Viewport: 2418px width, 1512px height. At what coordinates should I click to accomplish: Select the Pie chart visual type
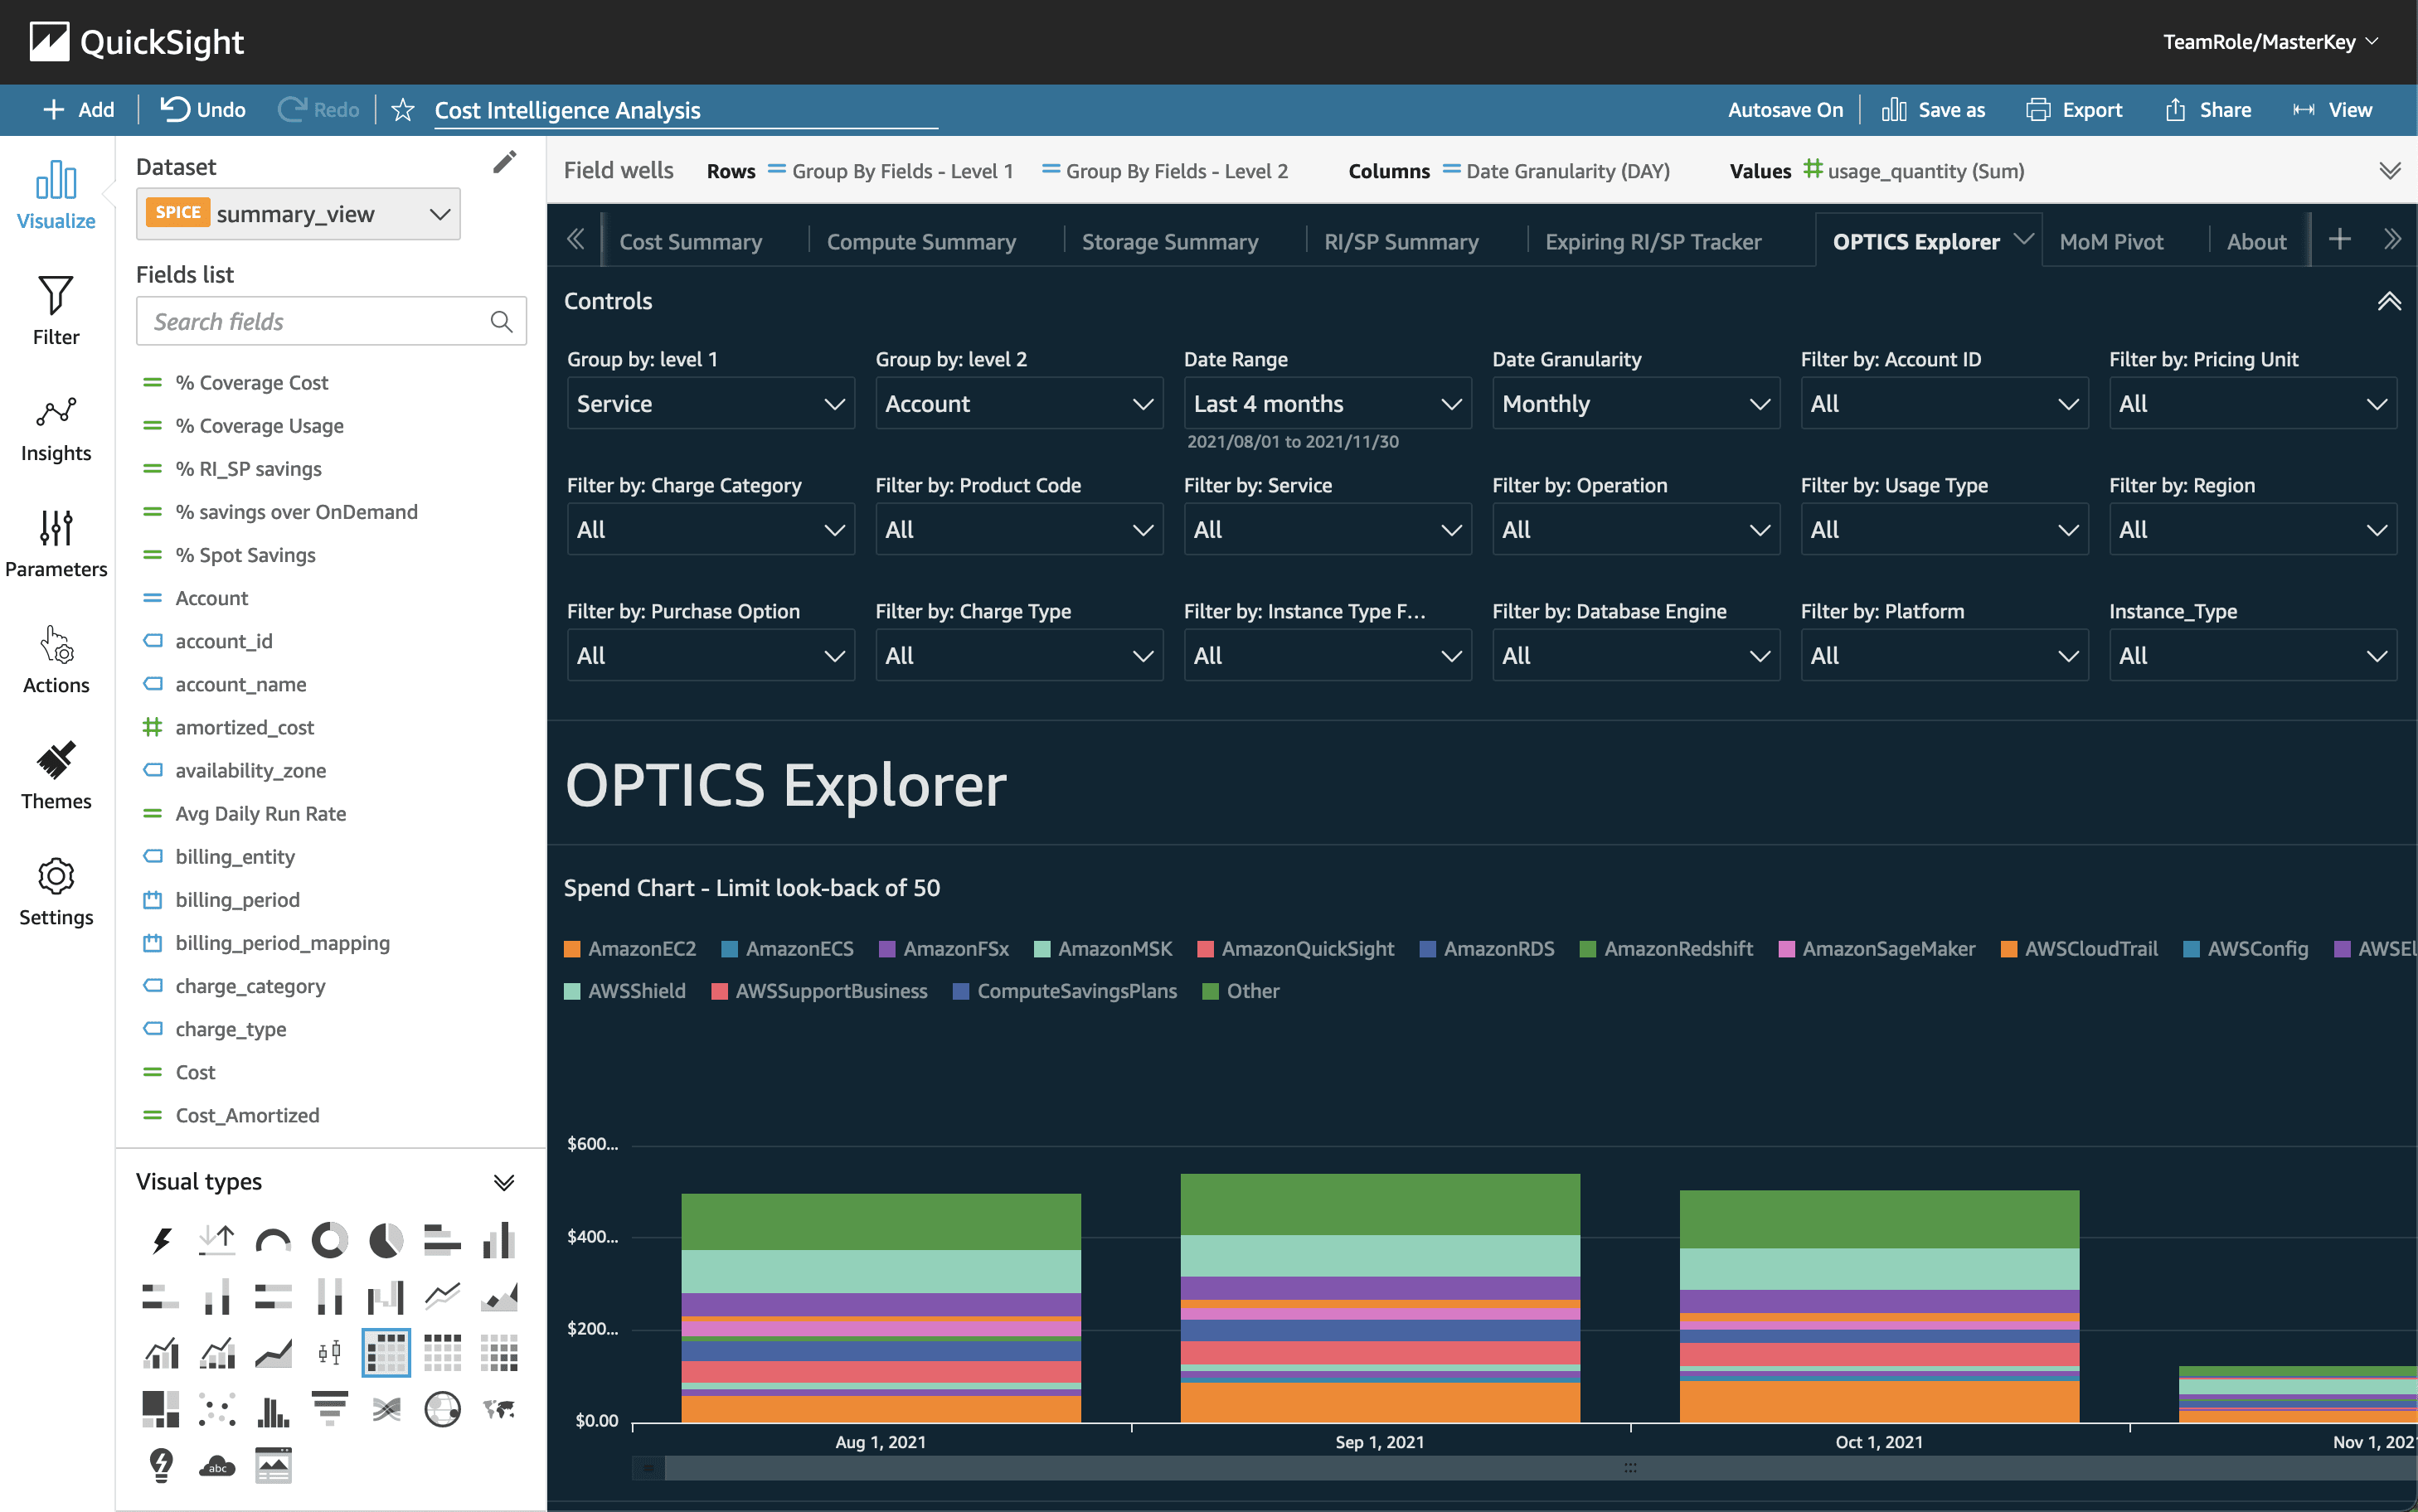coord(386,1241)
